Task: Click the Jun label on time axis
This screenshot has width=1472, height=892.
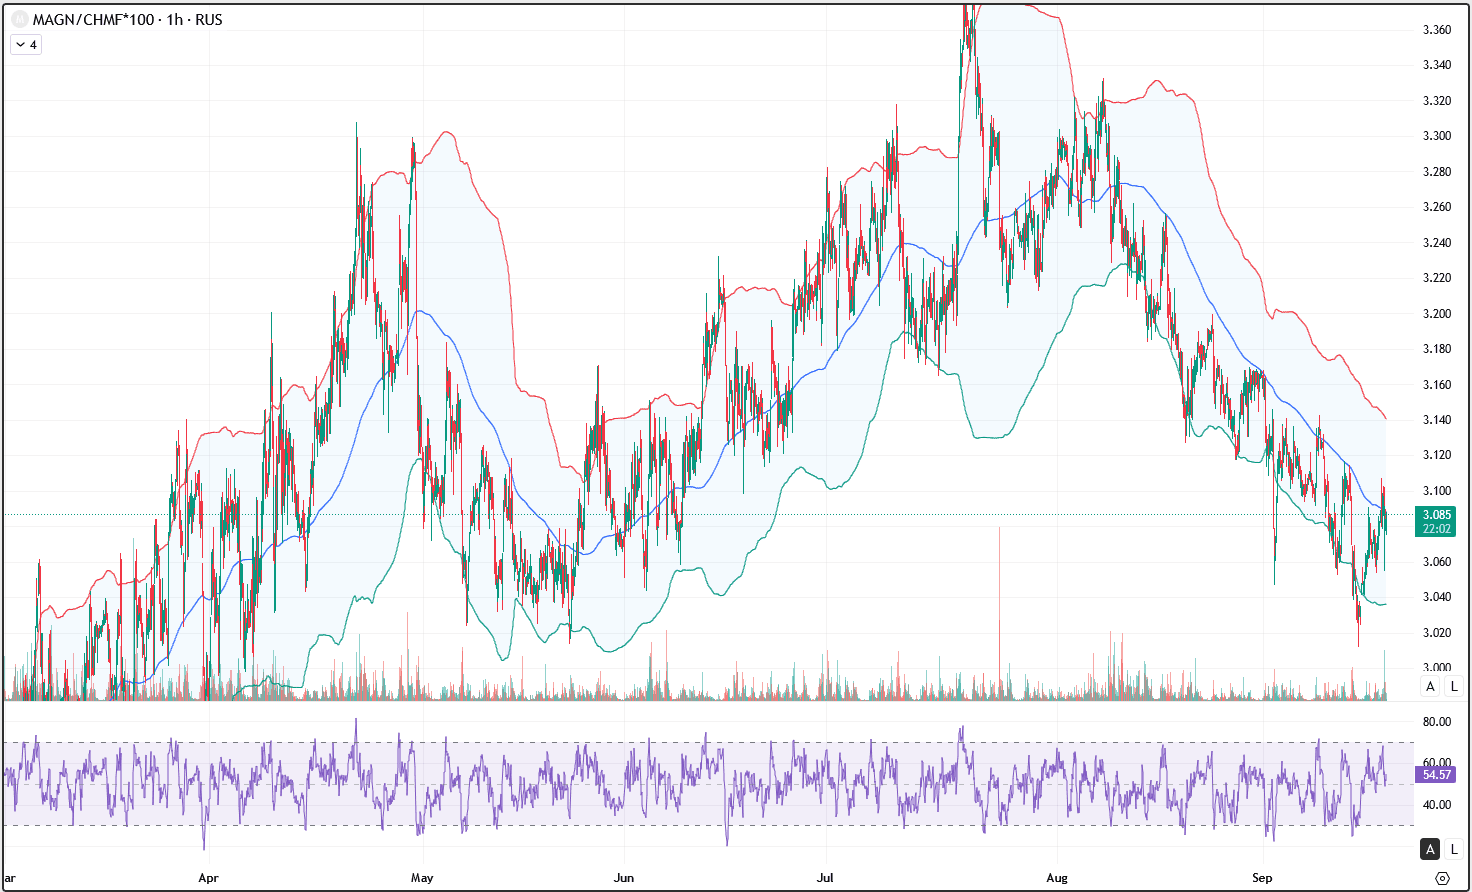Action: coord(624,878)
